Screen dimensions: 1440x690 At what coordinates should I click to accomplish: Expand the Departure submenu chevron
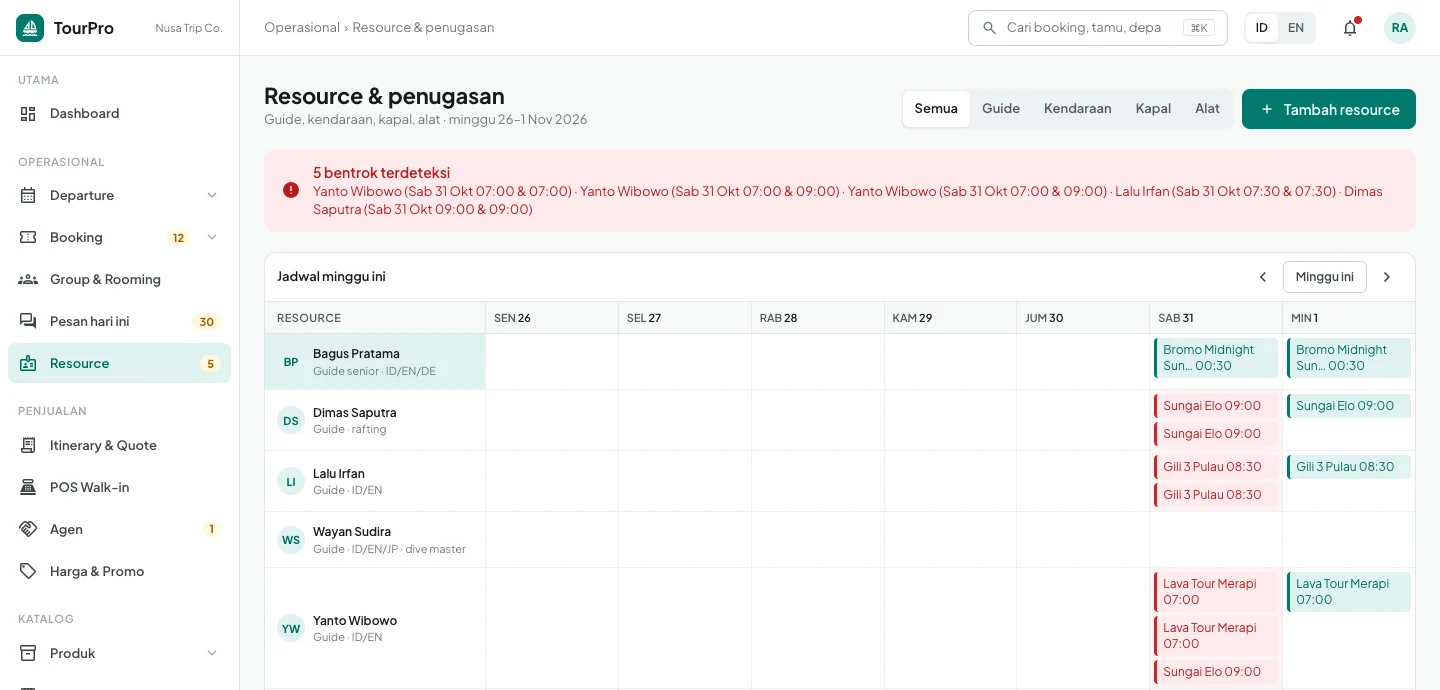[x=212, y=196]
